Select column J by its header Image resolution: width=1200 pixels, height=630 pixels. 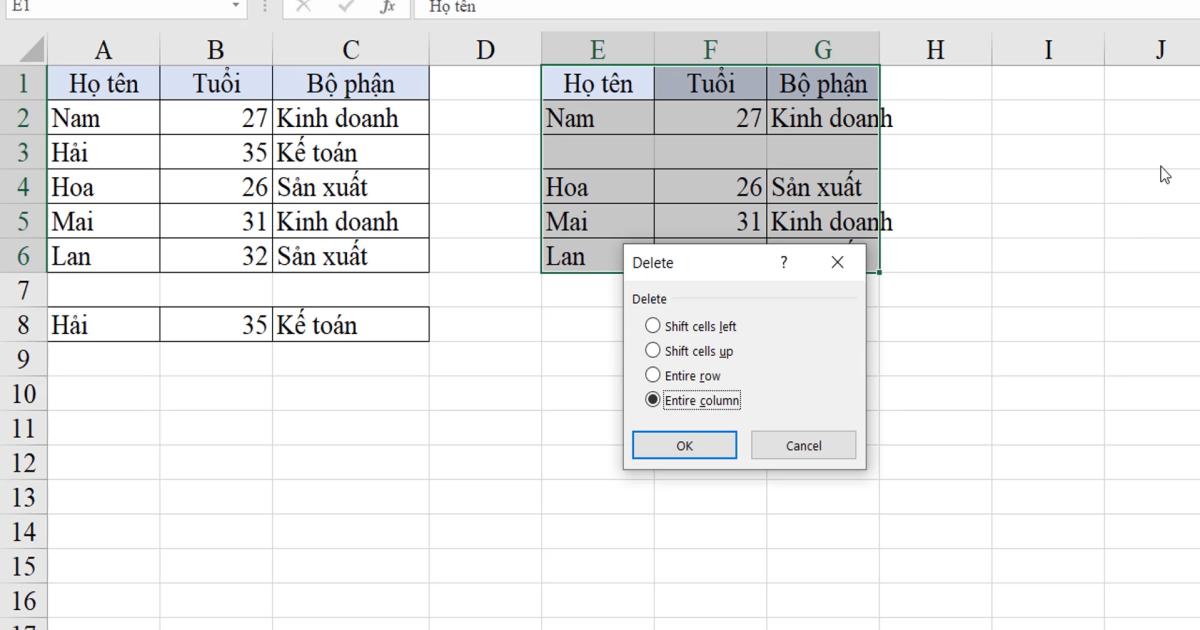point(1161,47)
